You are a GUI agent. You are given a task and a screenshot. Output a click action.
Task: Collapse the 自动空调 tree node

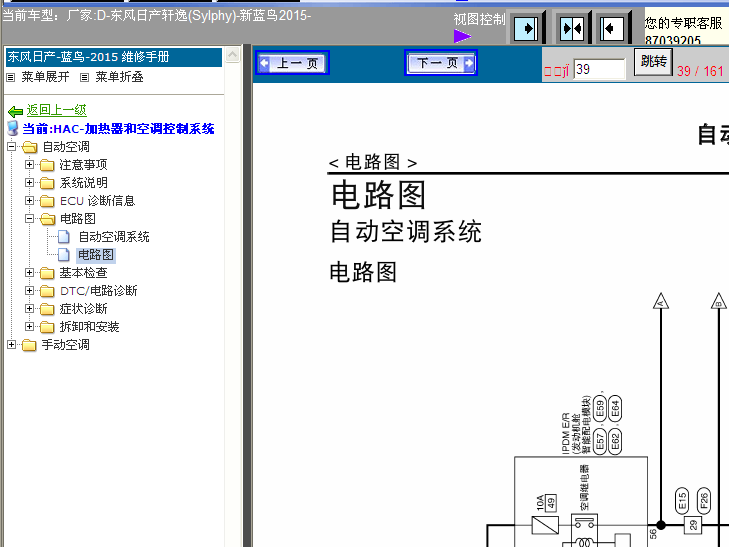[12, 147]
